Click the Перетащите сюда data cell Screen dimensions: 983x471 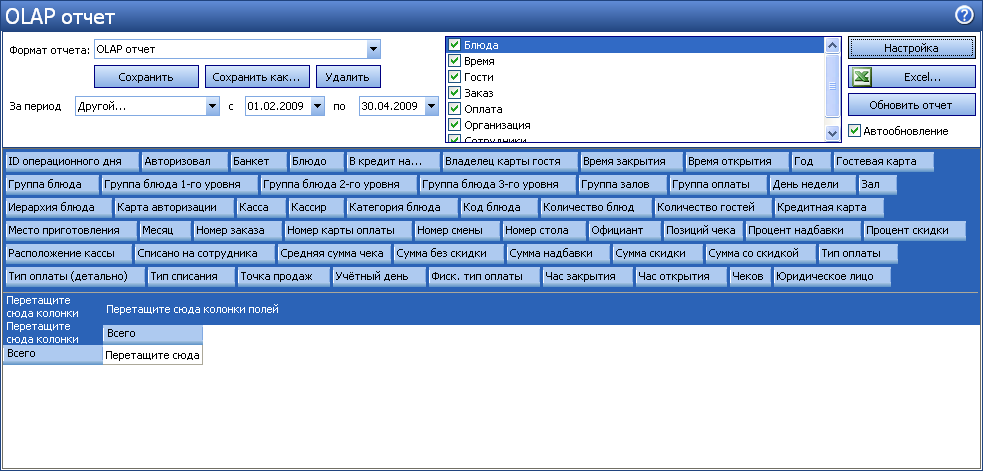[152, 356]
